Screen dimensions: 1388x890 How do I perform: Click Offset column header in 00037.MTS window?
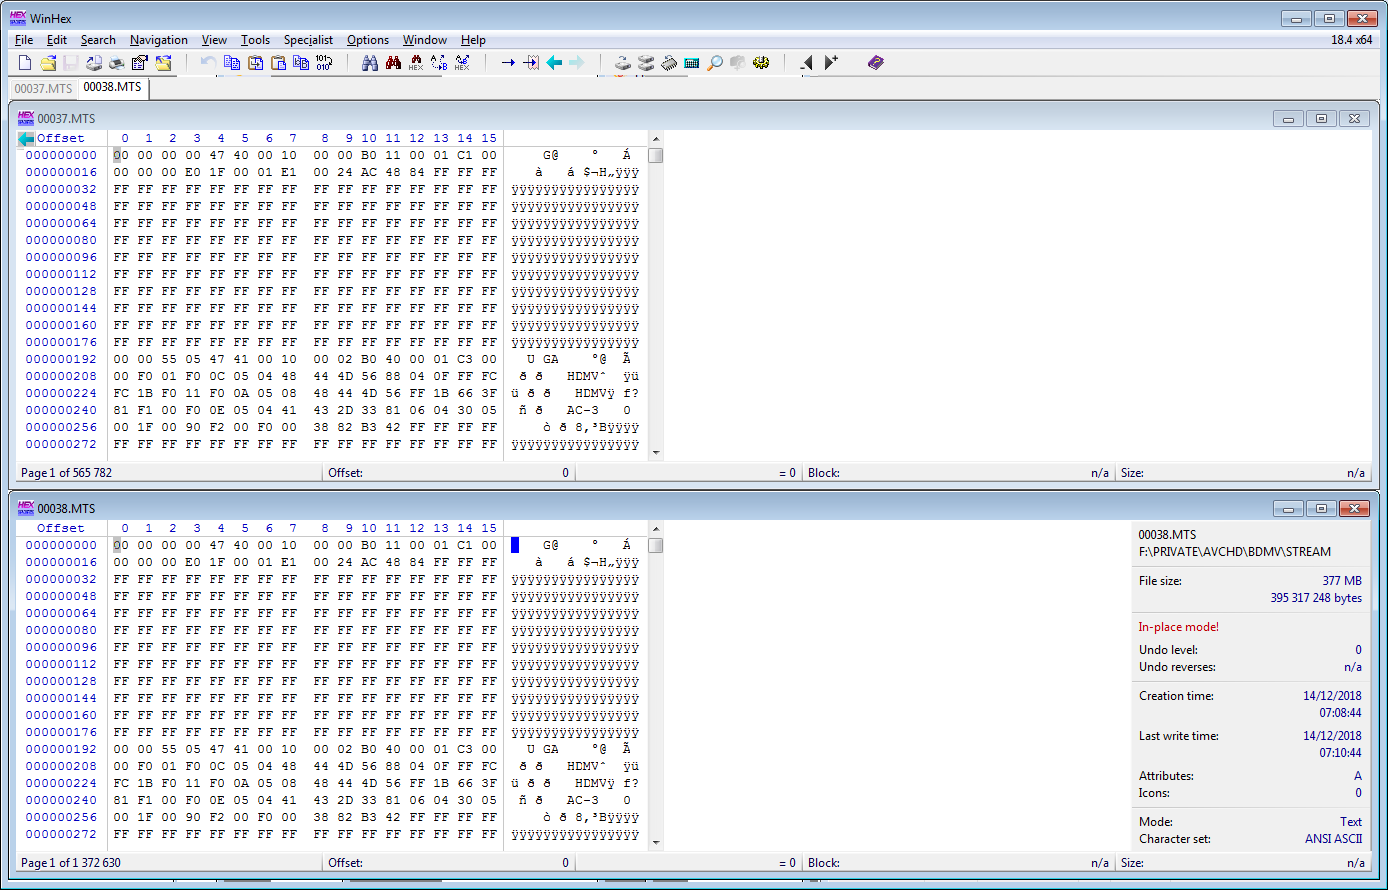tap(61, 138)
